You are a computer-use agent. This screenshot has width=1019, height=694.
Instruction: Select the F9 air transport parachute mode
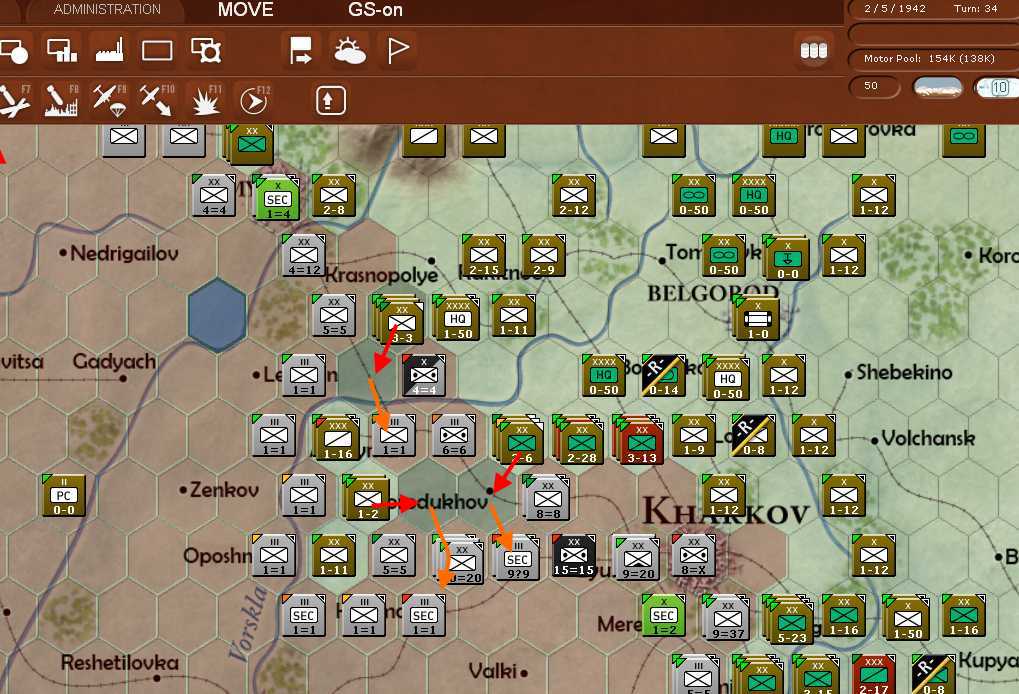pyautogui.click(x=109, y=101)
